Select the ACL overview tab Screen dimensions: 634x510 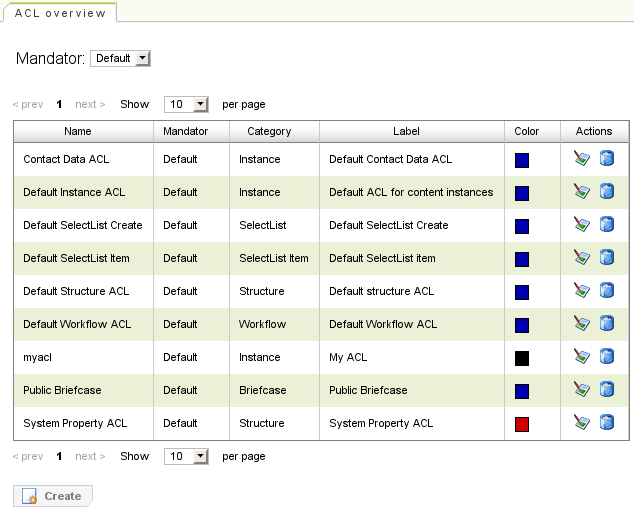point(60,13)
